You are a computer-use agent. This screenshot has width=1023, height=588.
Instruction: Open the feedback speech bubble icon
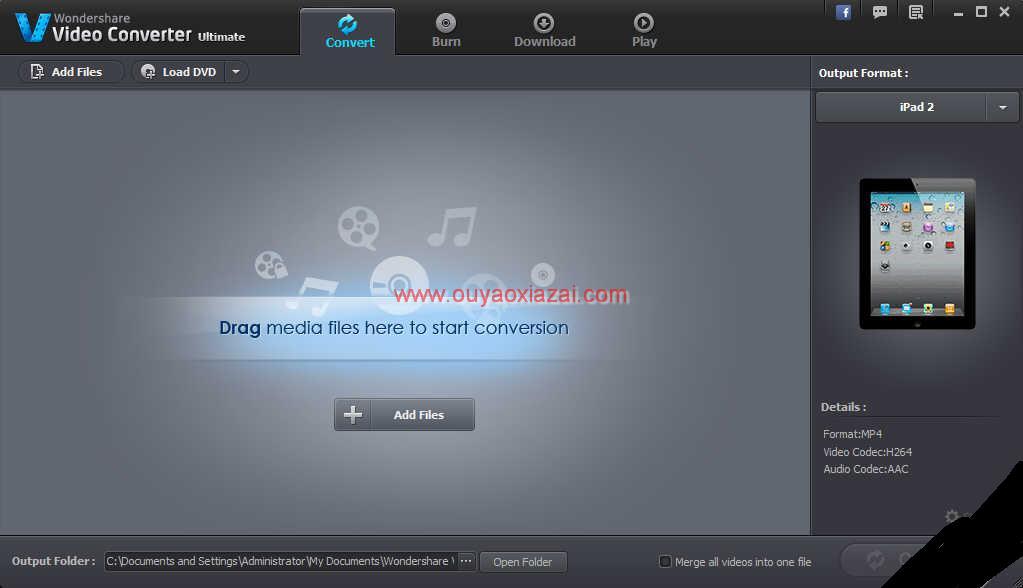click(879, 12)
